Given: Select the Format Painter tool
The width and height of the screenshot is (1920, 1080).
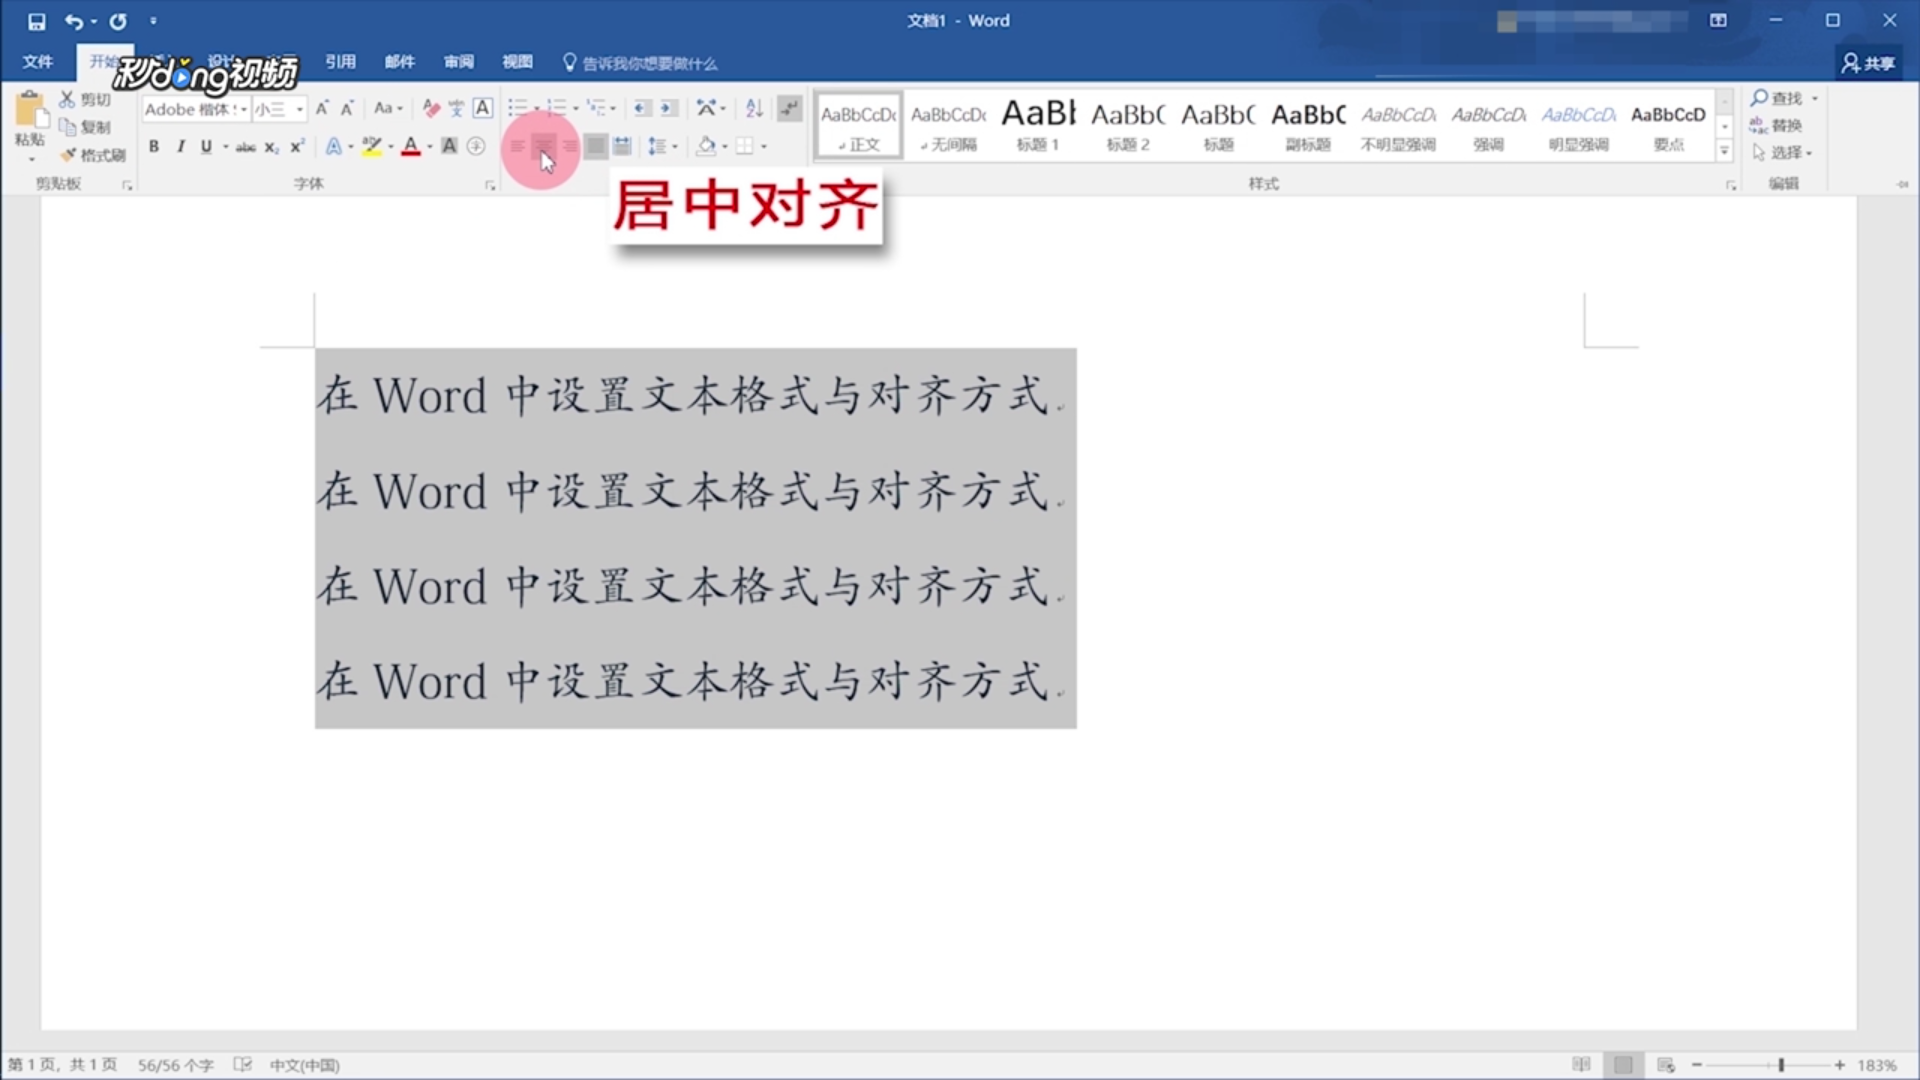Looking at the screenshot, I should [x=95, y=156].
